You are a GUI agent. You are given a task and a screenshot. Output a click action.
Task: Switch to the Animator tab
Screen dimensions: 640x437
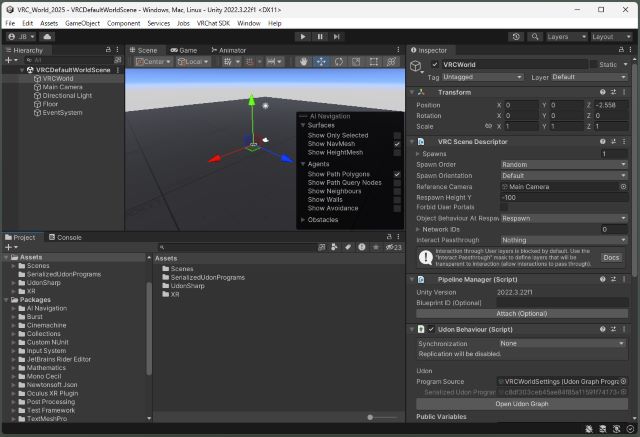click(x=229, y=50)
